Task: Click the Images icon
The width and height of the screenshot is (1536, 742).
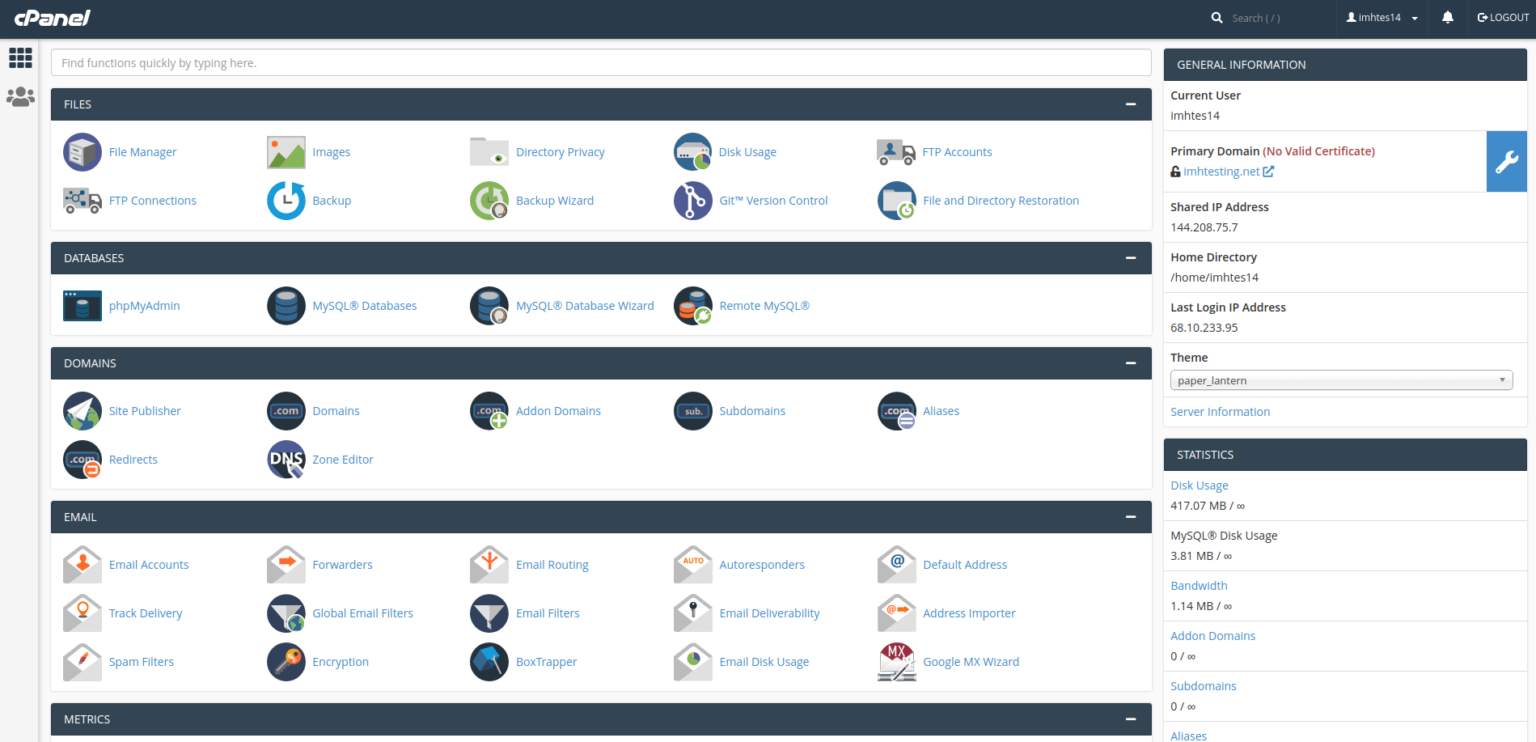Action: (286, 152)
